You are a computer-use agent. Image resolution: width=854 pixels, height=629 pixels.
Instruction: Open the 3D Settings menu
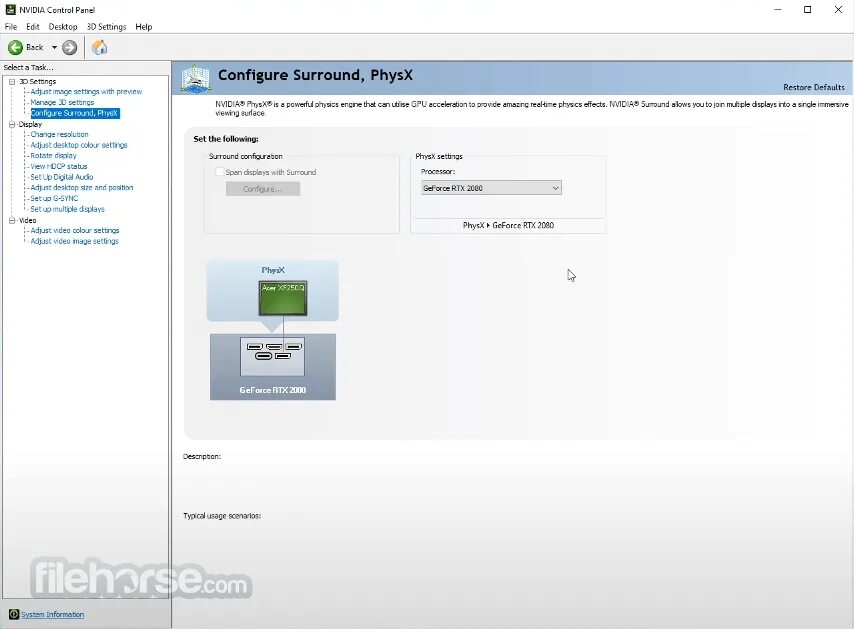click(106, 27)
